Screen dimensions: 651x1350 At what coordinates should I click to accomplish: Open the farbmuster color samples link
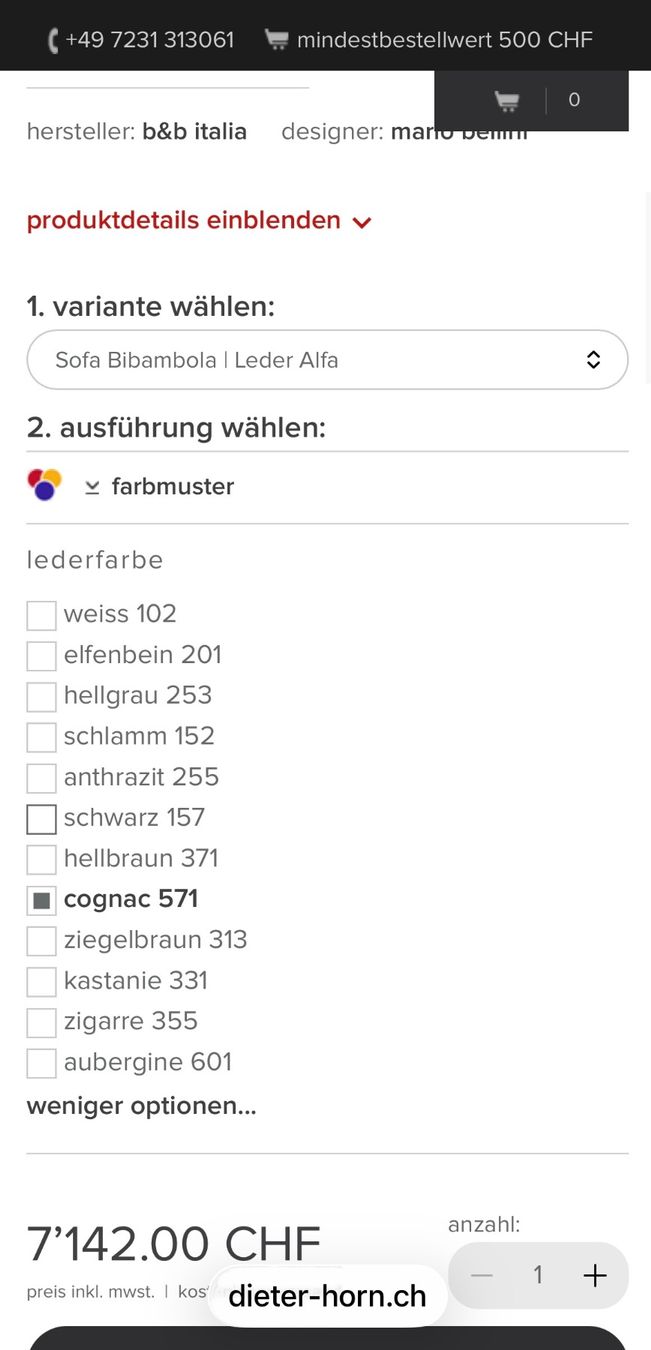[173, 487]
